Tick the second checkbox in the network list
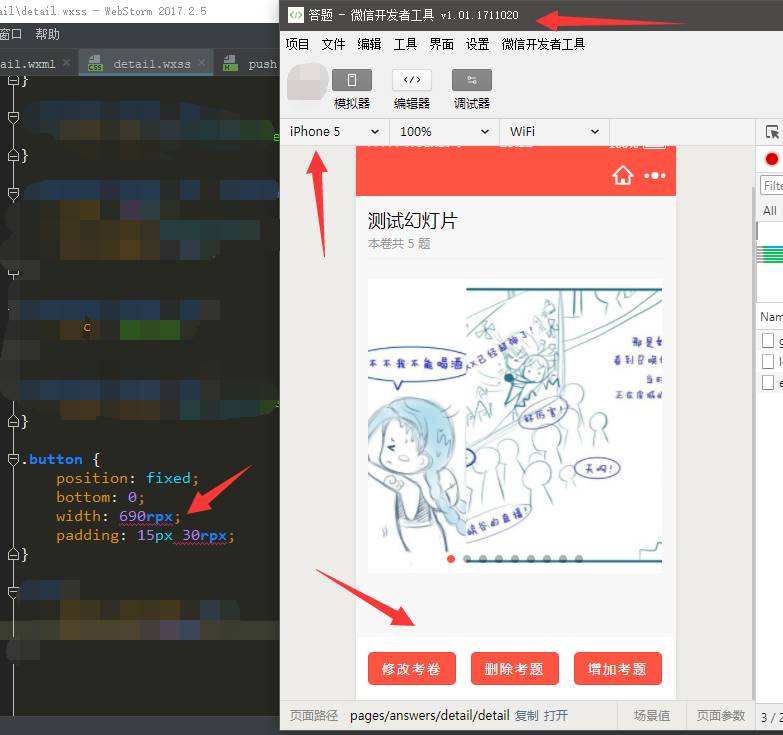Viewport: 783px width, 735px height. point(768,361)
